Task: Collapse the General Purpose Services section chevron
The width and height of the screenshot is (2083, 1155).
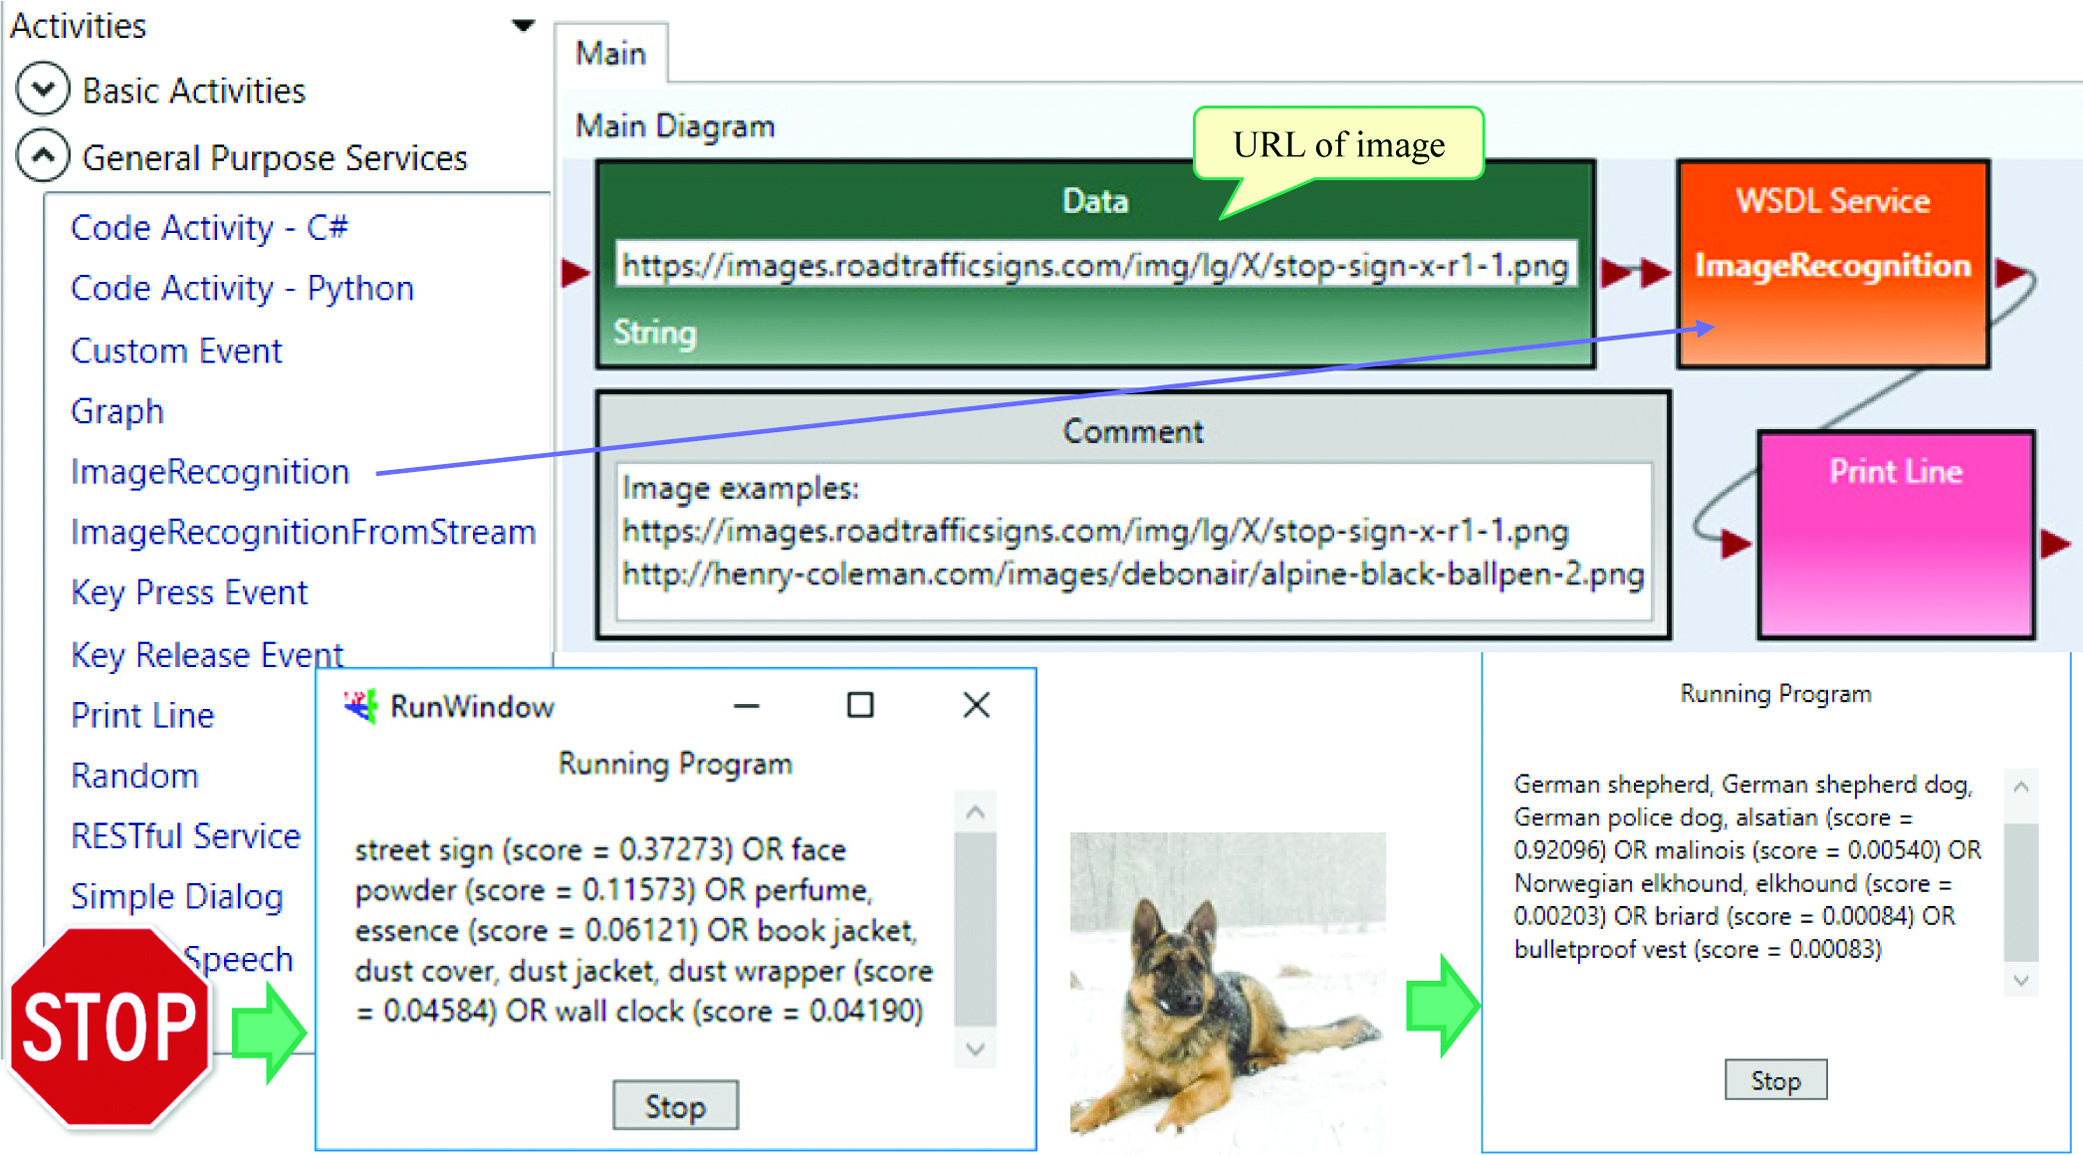Action: [x=43, y=156]
